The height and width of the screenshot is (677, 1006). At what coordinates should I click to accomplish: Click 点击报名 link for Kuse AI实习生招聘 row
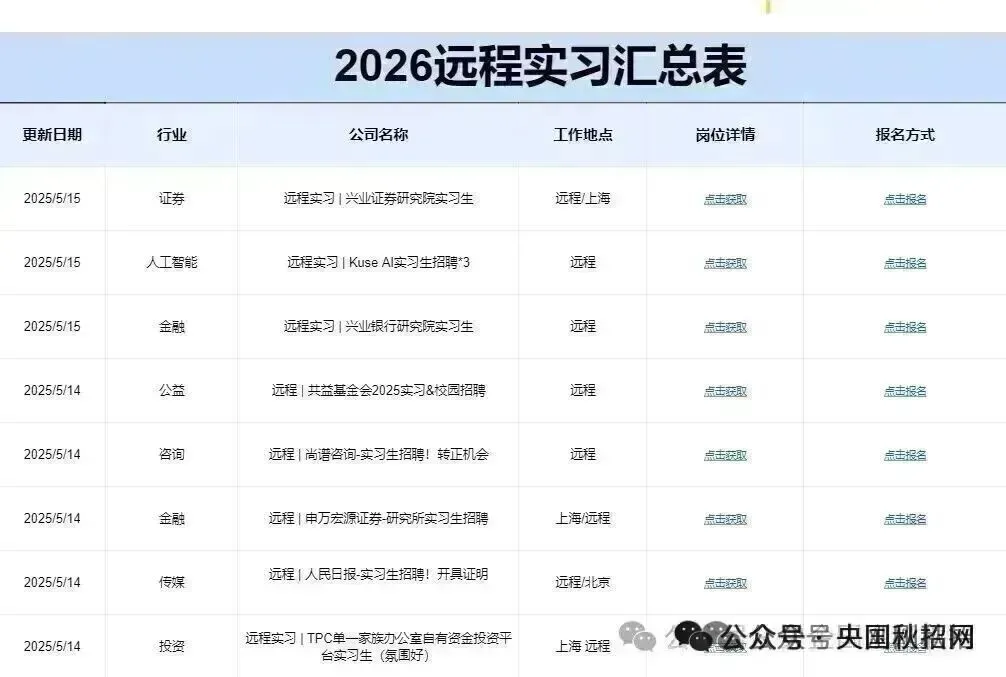[905, 263]
